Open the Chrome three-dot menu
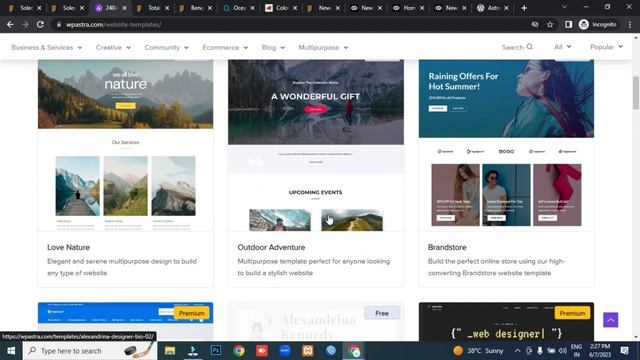This screenshot has height=360, width=640. click(630, 24)
